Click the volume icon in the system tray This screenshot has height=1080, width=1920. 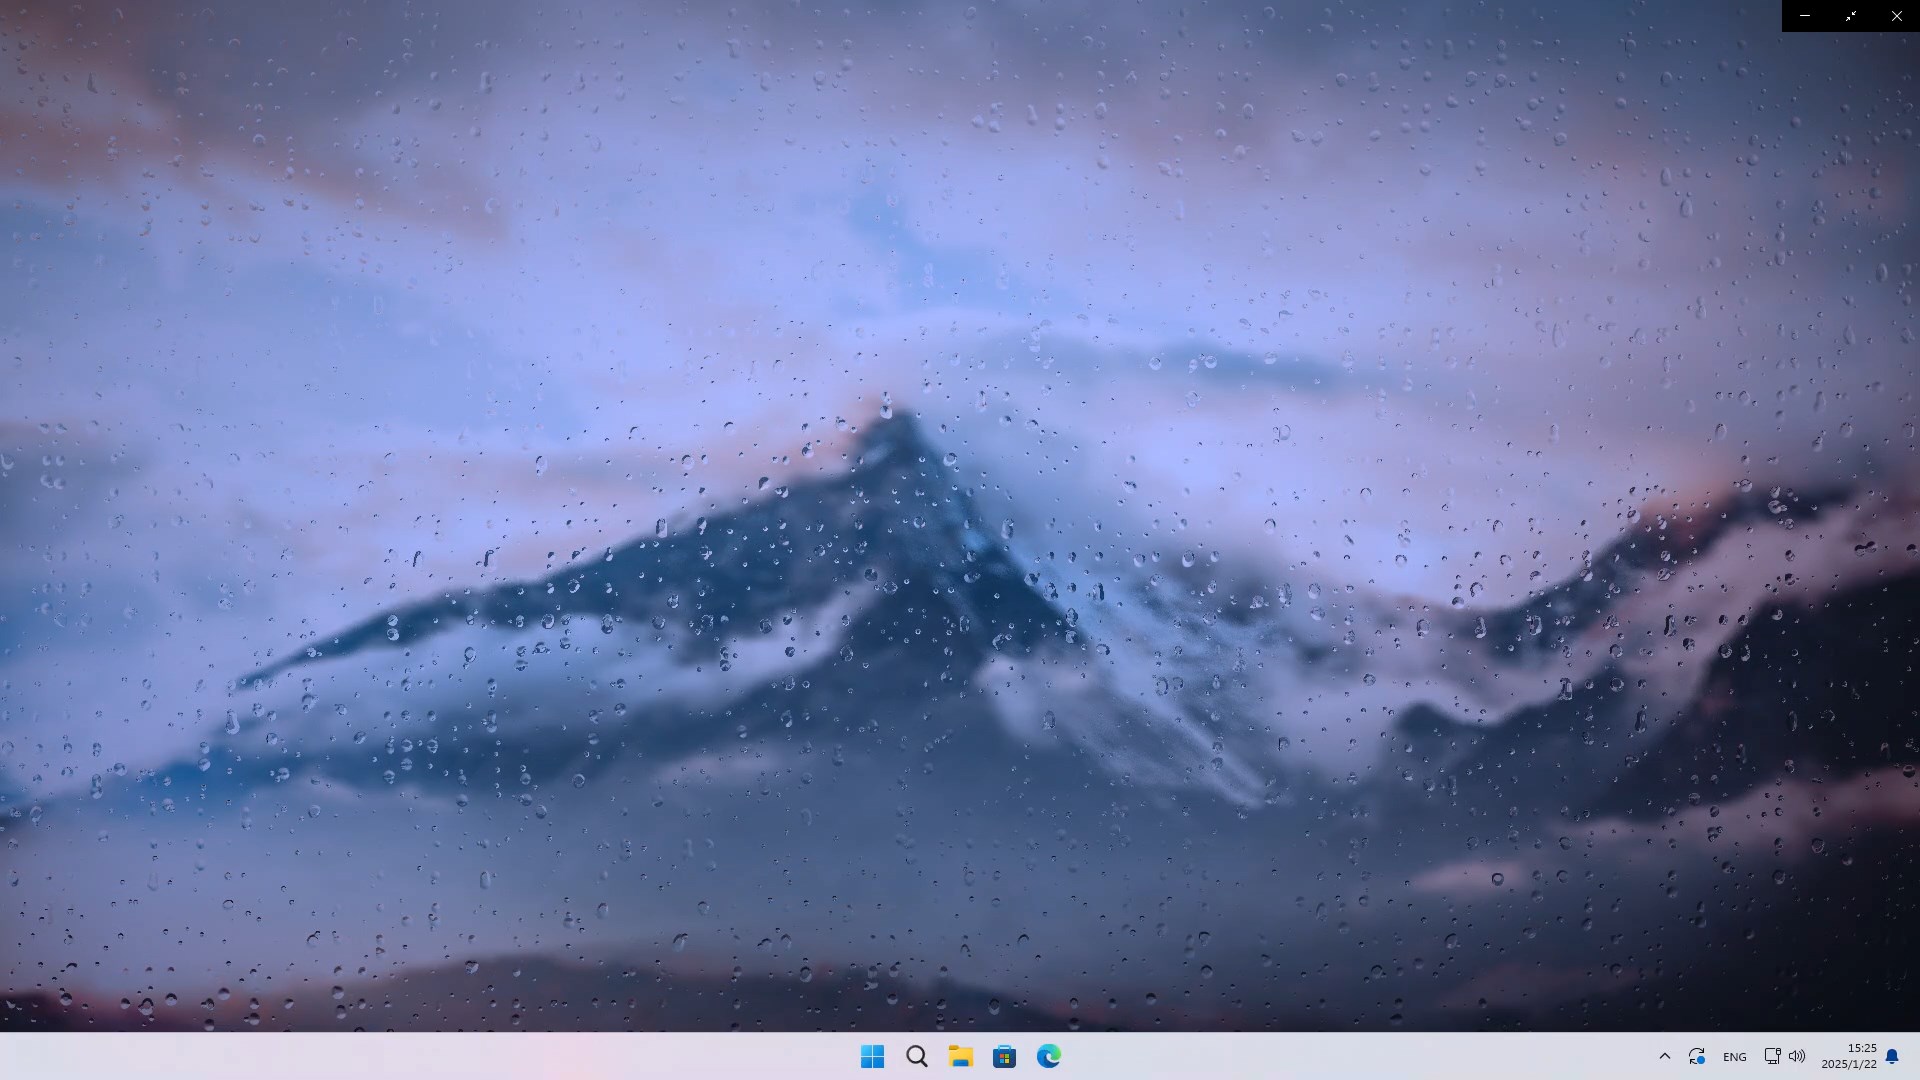pyautogui.click(x=1797, y=1056)
